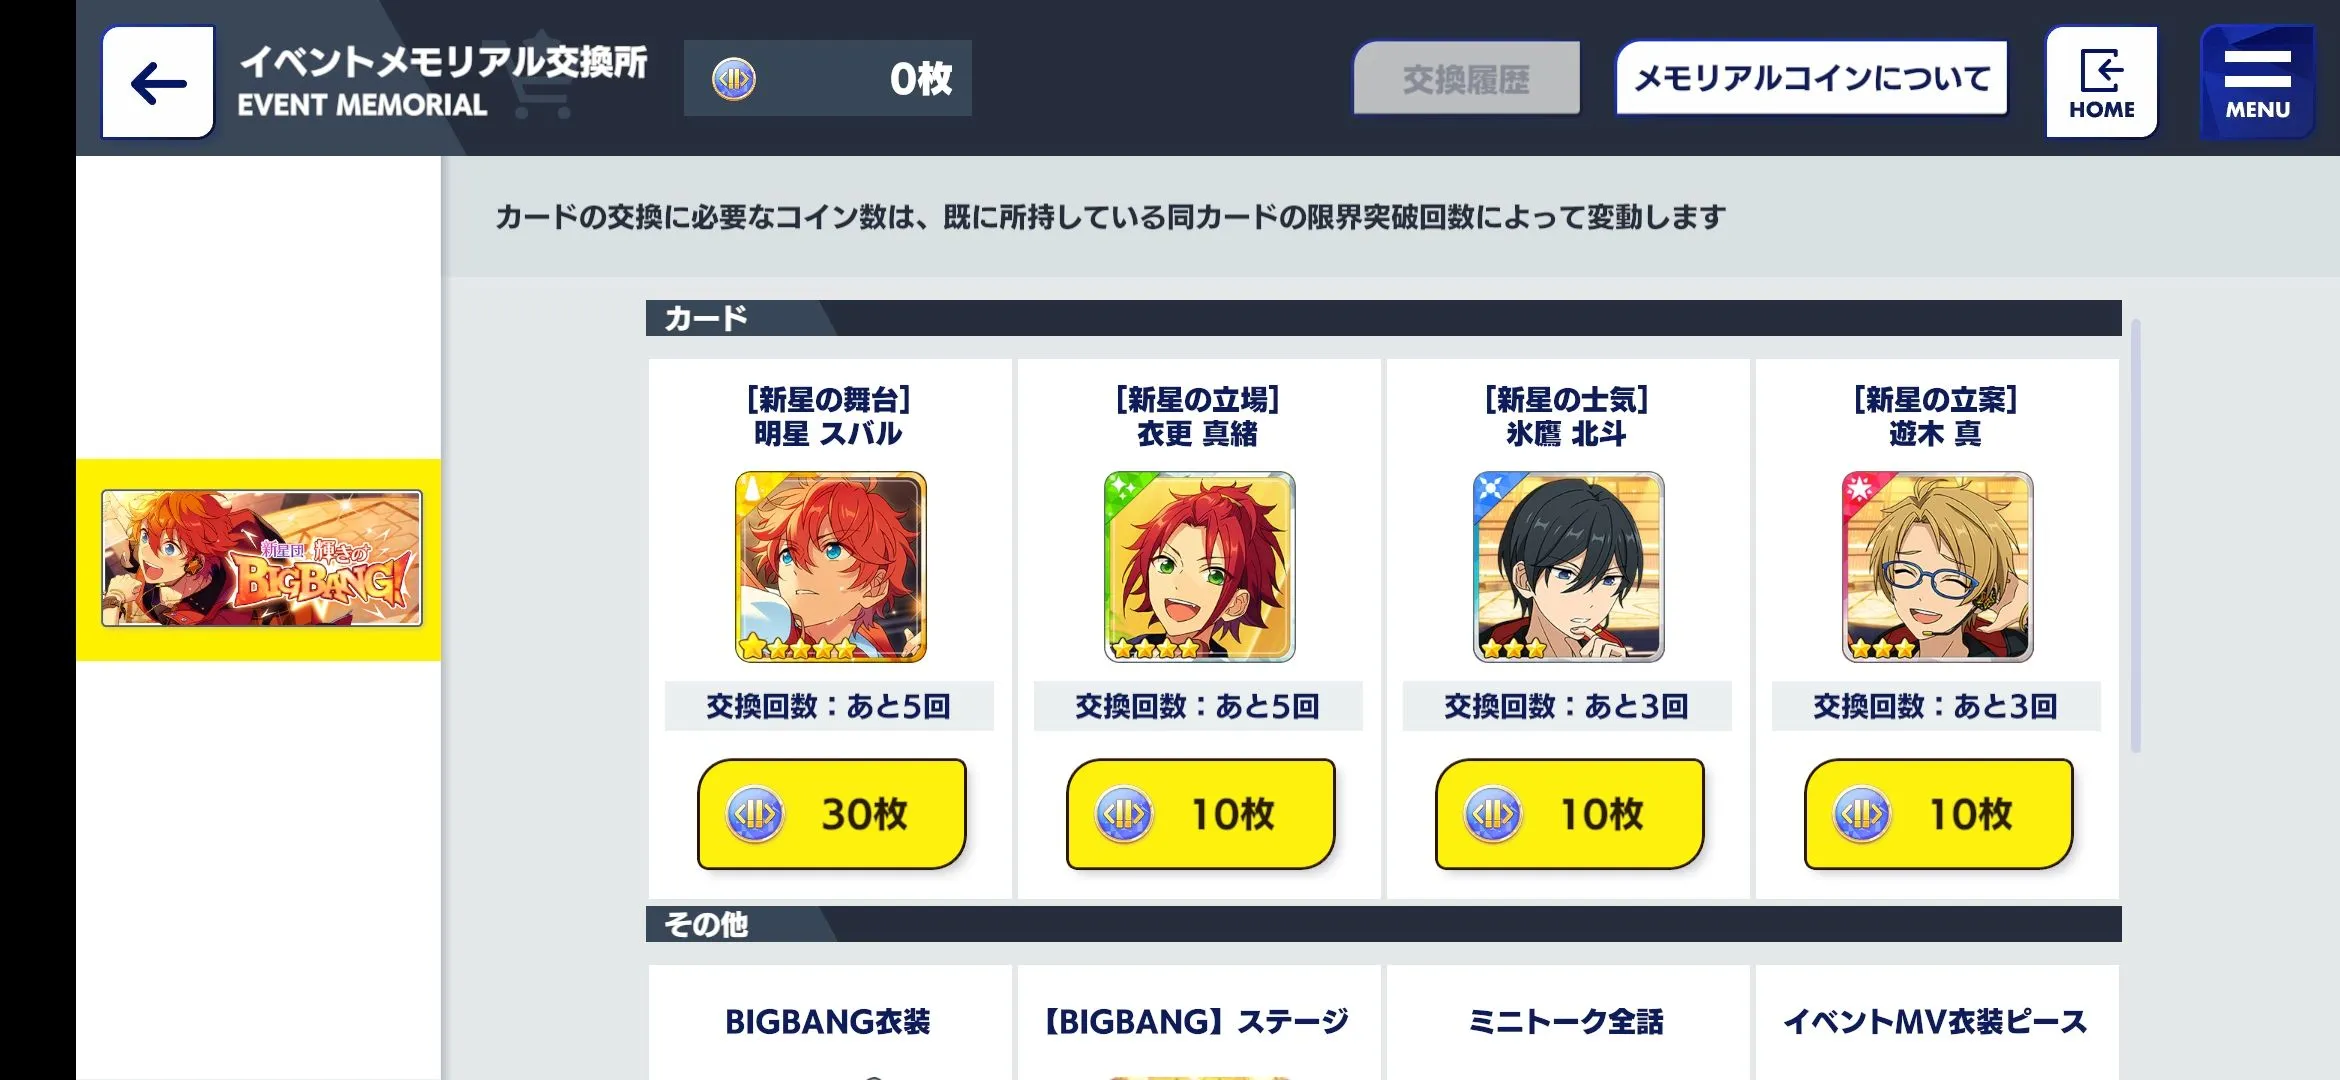Viewport: 2340px width, 1080px height.
Task: Select 衣更 真緒 four-star card icon
Action: click(1199, 567)
